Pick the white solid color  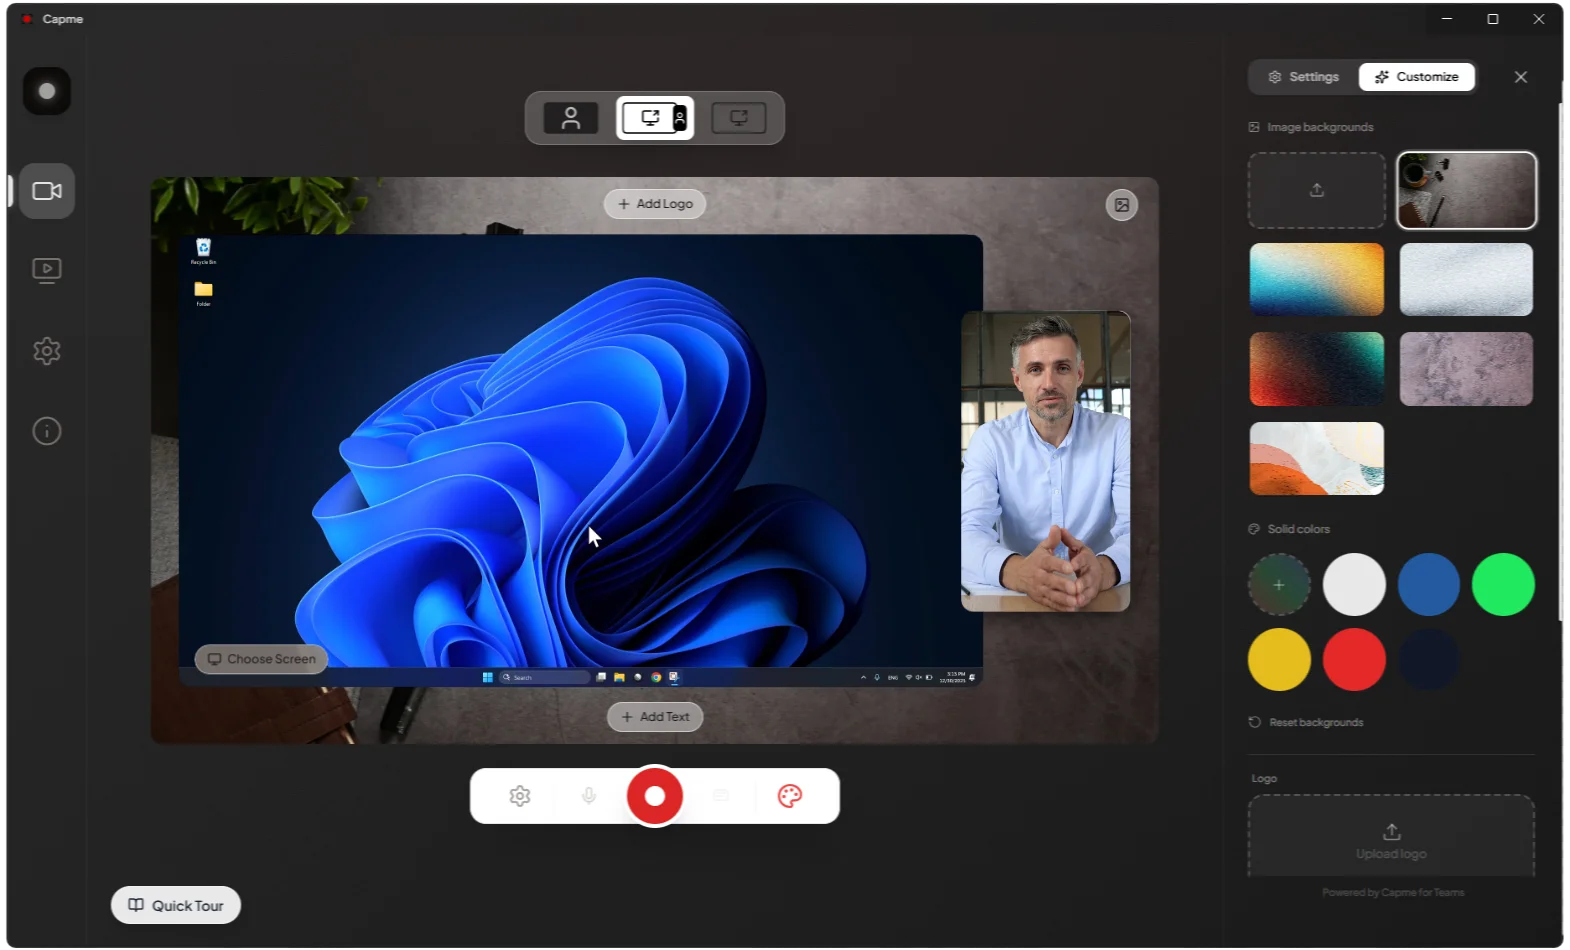[x=1354, y=585]
